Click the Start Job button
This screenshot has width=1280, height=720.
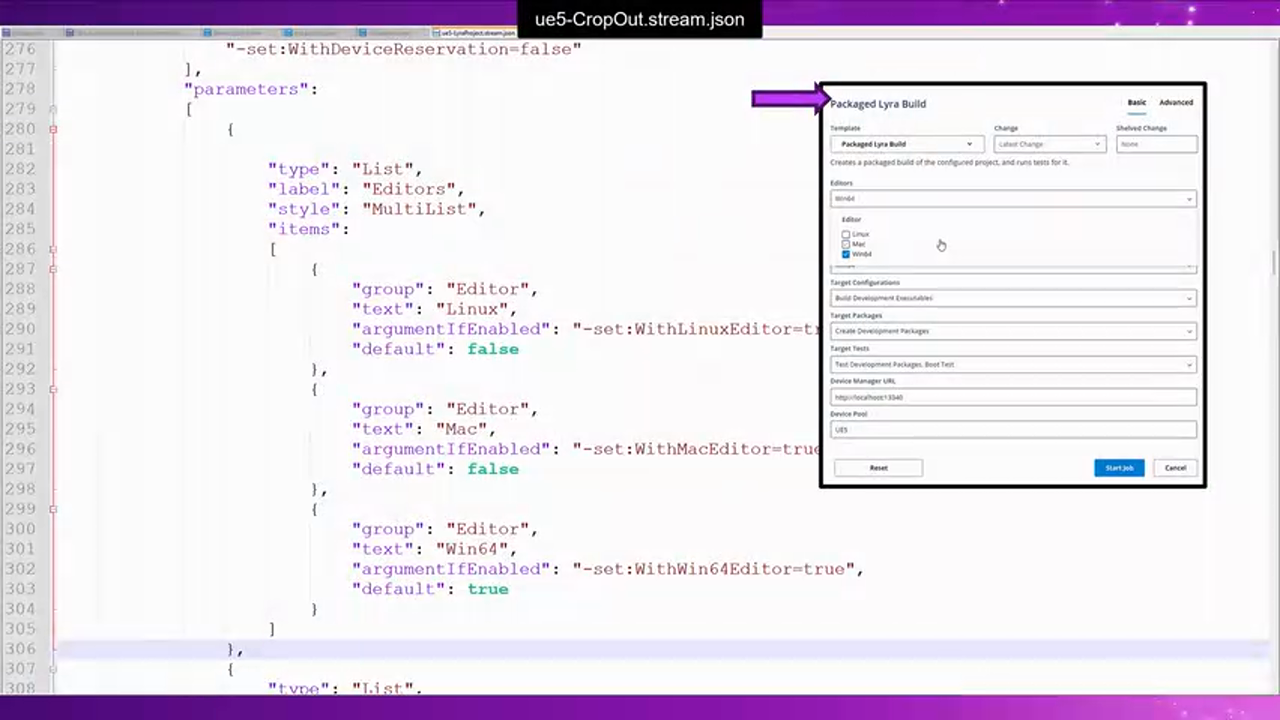[x=1119, y=467]
